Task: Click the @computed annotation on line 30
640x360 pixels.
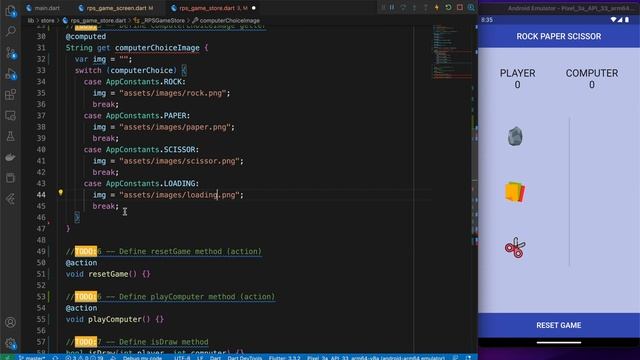Action: 86,37
